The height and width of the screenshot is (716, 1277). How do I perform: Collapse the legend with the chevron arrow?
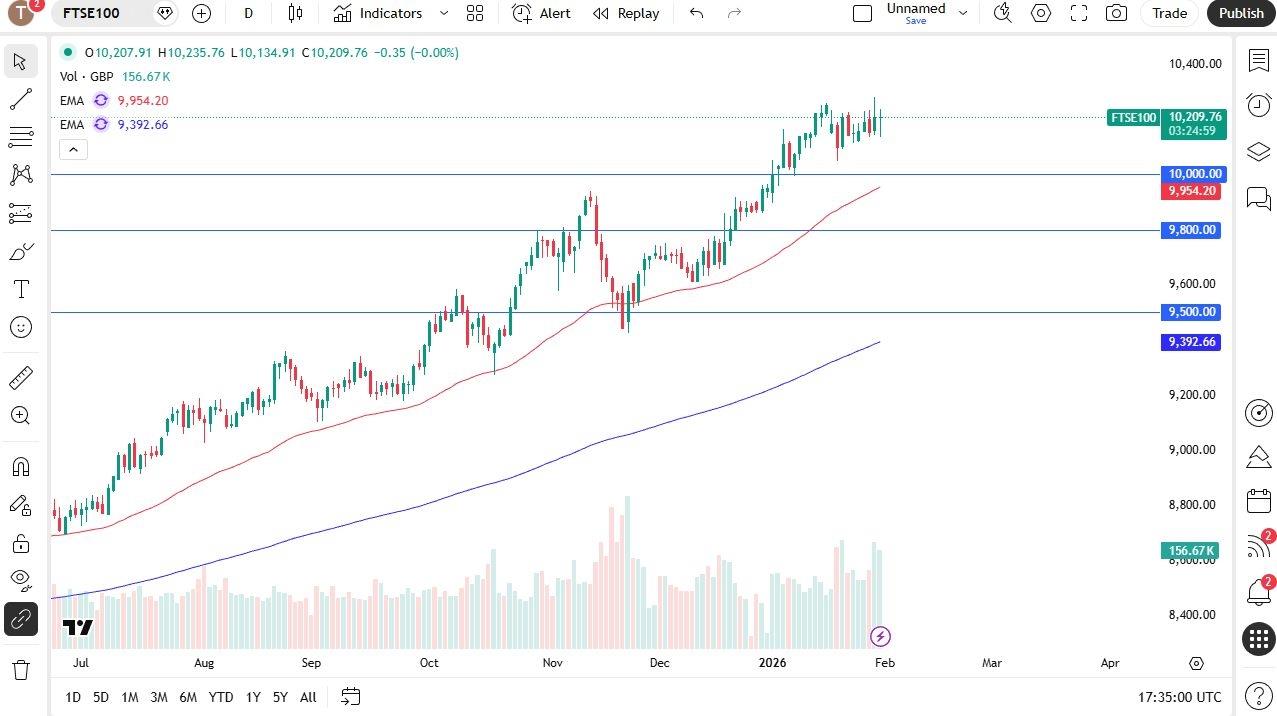tap(73, 149)
